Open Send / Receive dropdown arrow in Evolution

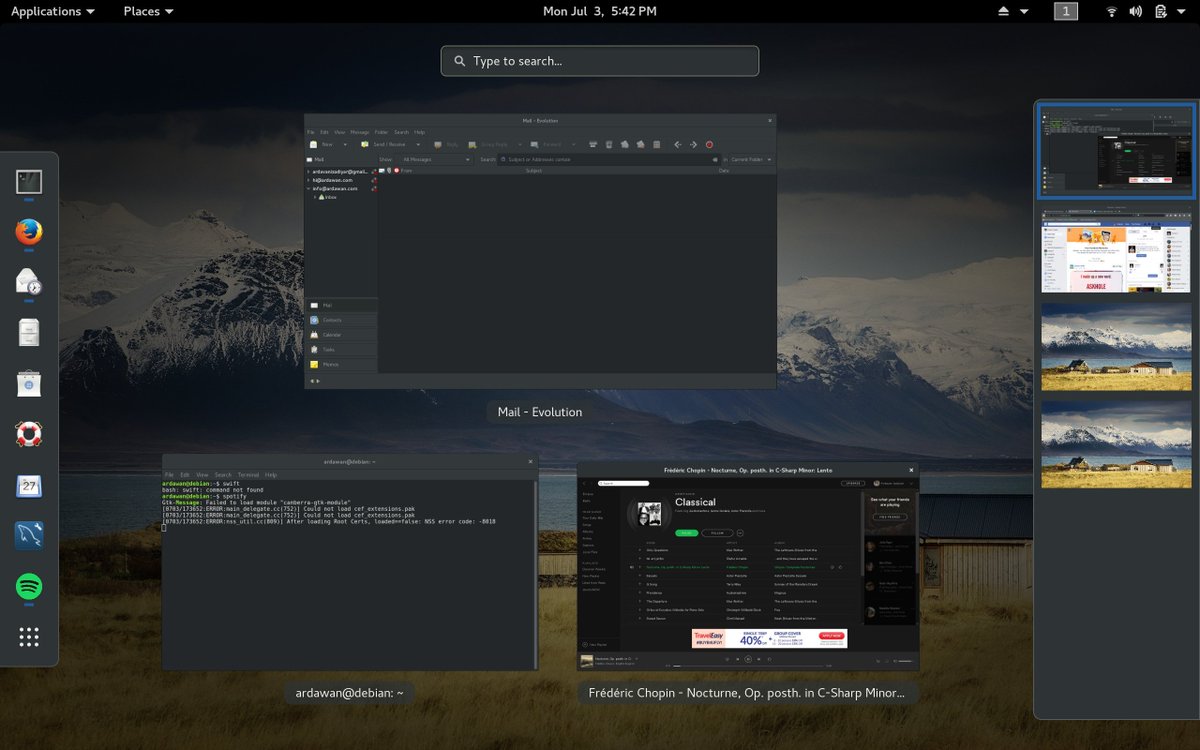(x=418, y=144)
